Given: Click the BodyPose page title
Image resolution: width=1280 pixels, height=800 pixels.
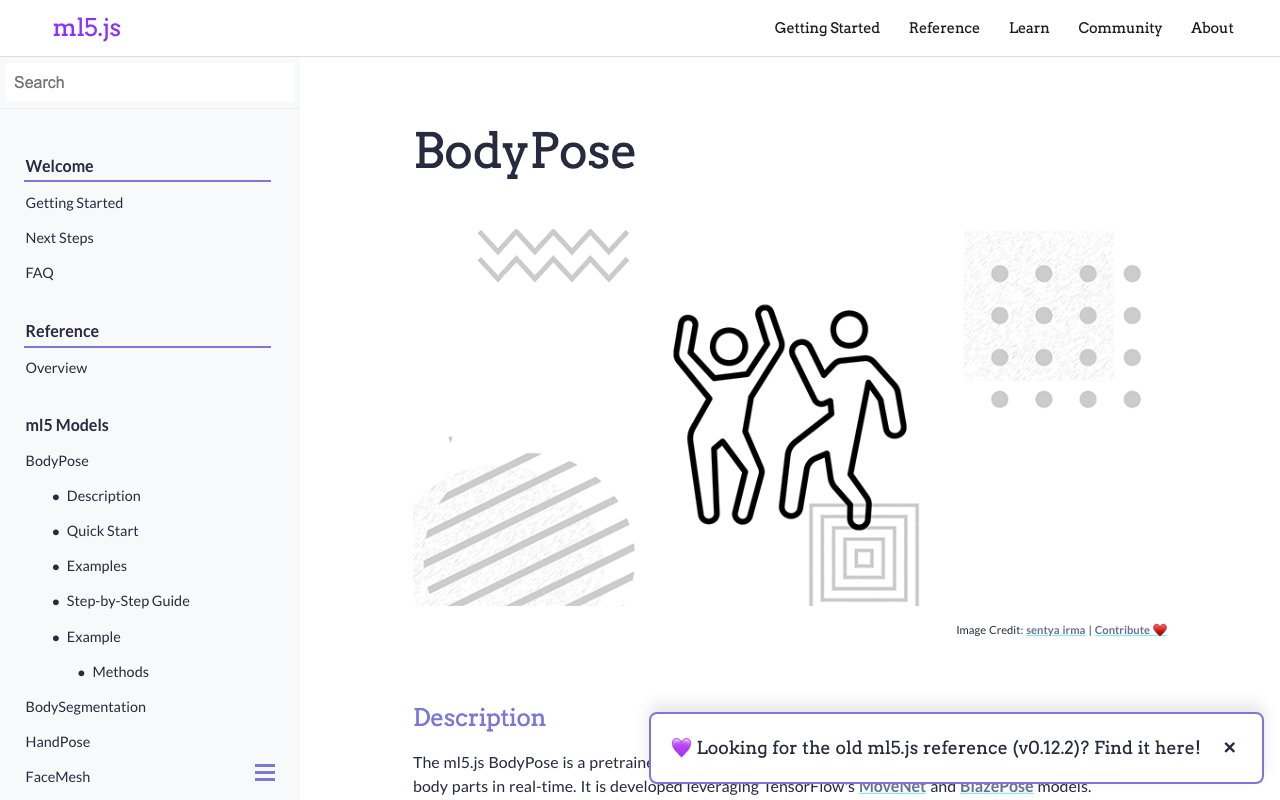Looking at the screenshot, I should pyautogui.click(x=525, y=152).
